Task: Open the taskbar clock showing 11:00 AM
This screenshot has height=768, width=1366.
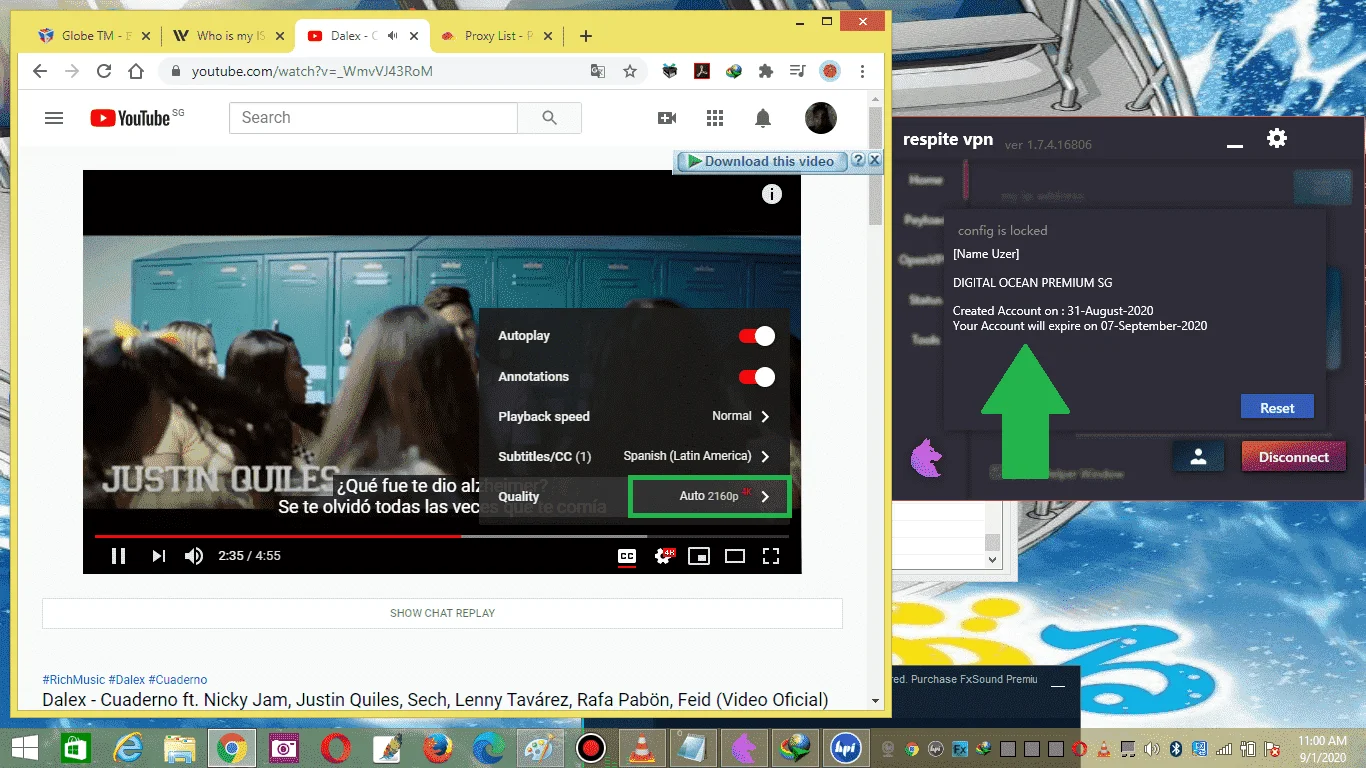Action: pyautogui.click(x=1322, y=748)
